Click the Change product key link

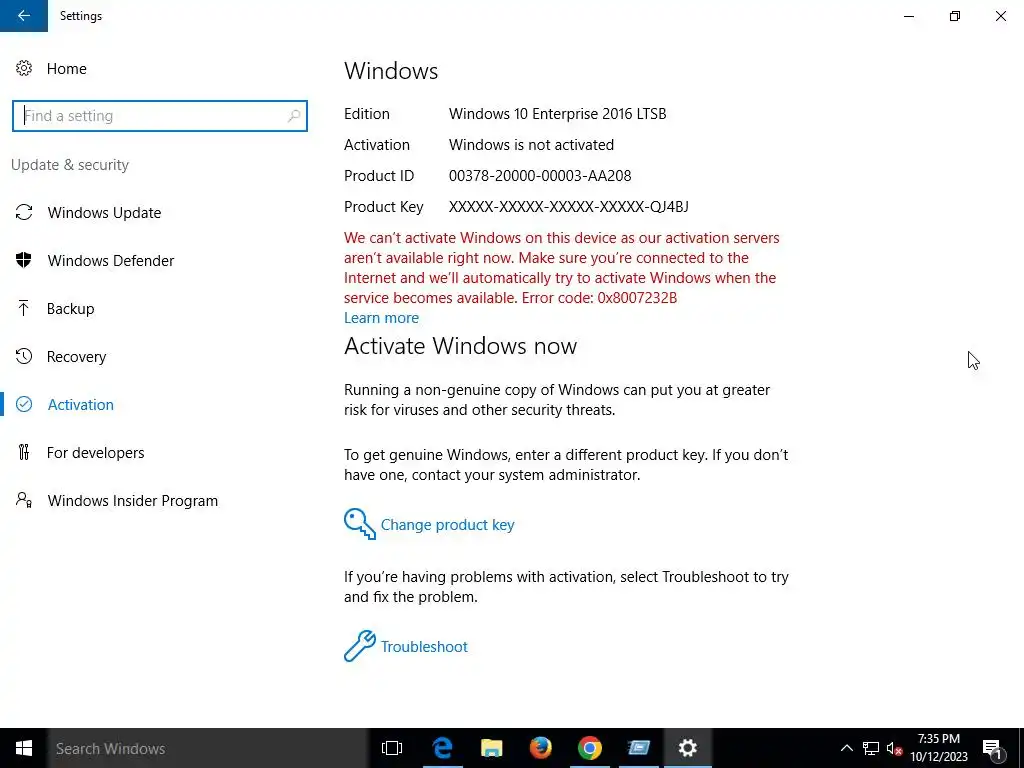[447, 525]
